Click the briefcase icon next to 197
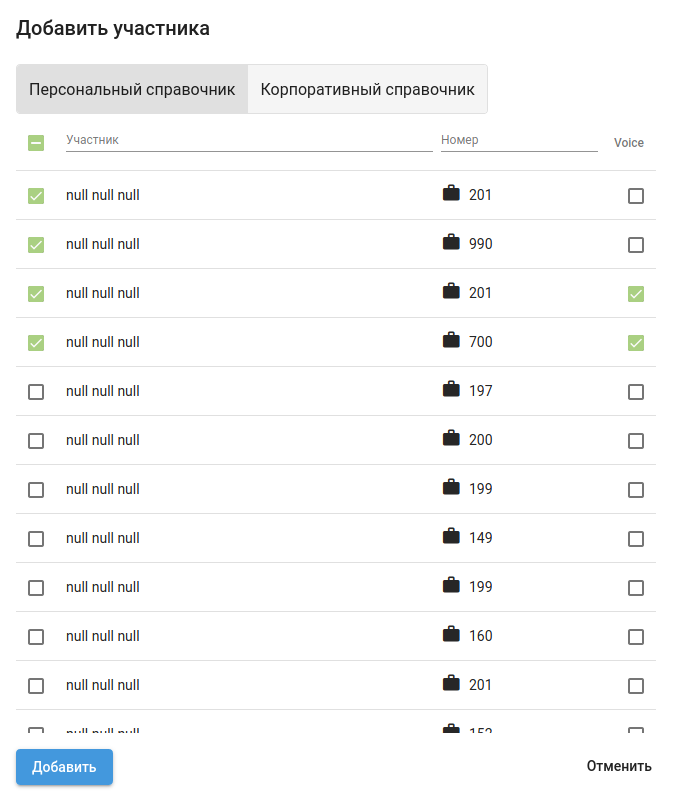 (x=451, y=390)
